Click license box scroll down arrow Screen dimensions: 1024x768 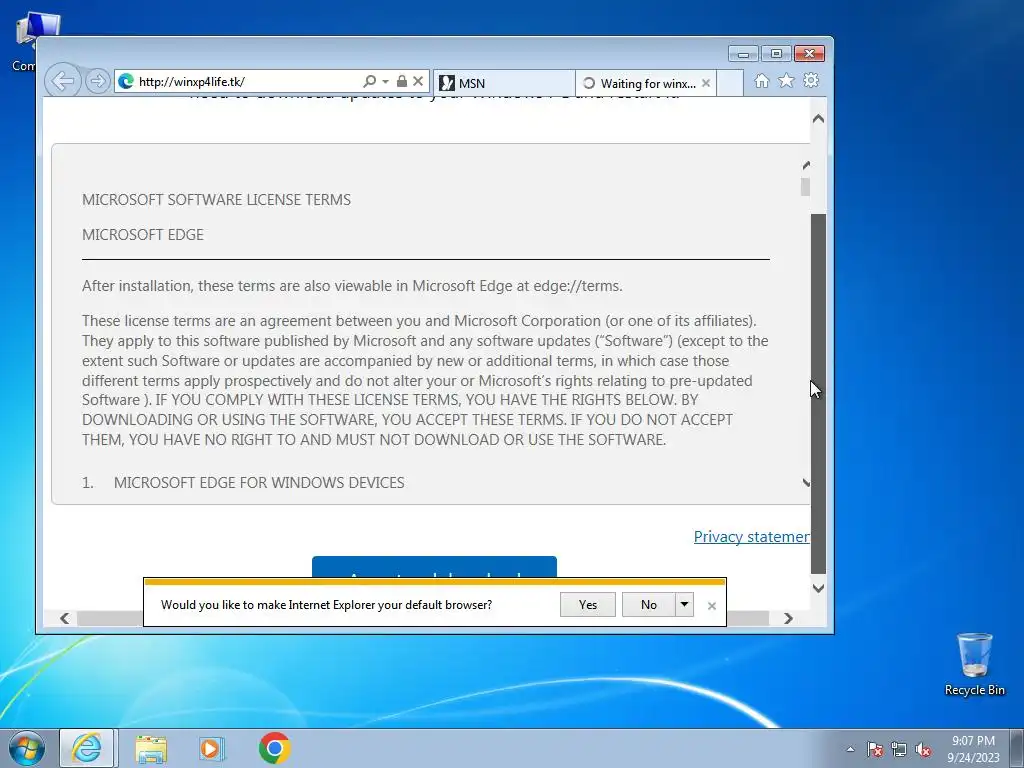point(806,483)
